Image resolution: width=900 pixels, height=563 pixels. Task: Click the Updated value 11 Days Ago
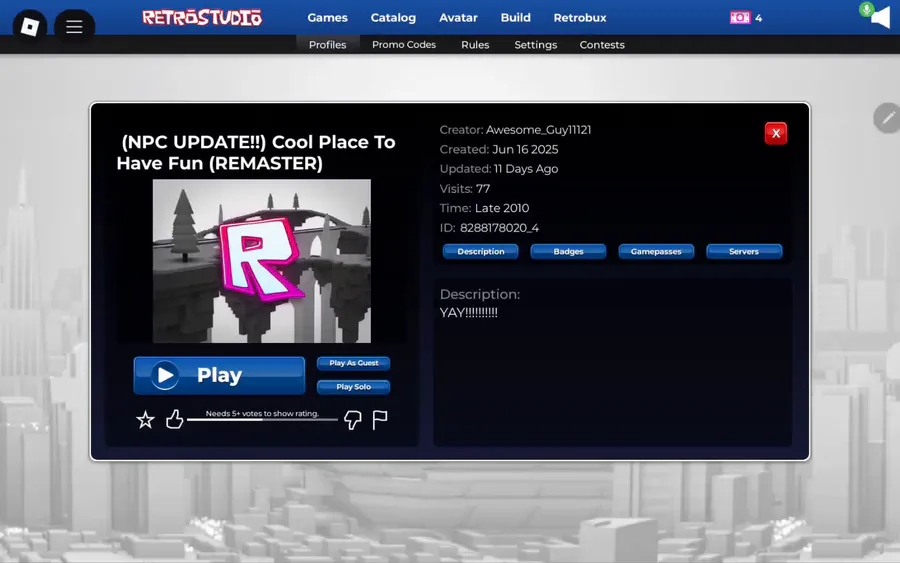(x=526, y=169)
